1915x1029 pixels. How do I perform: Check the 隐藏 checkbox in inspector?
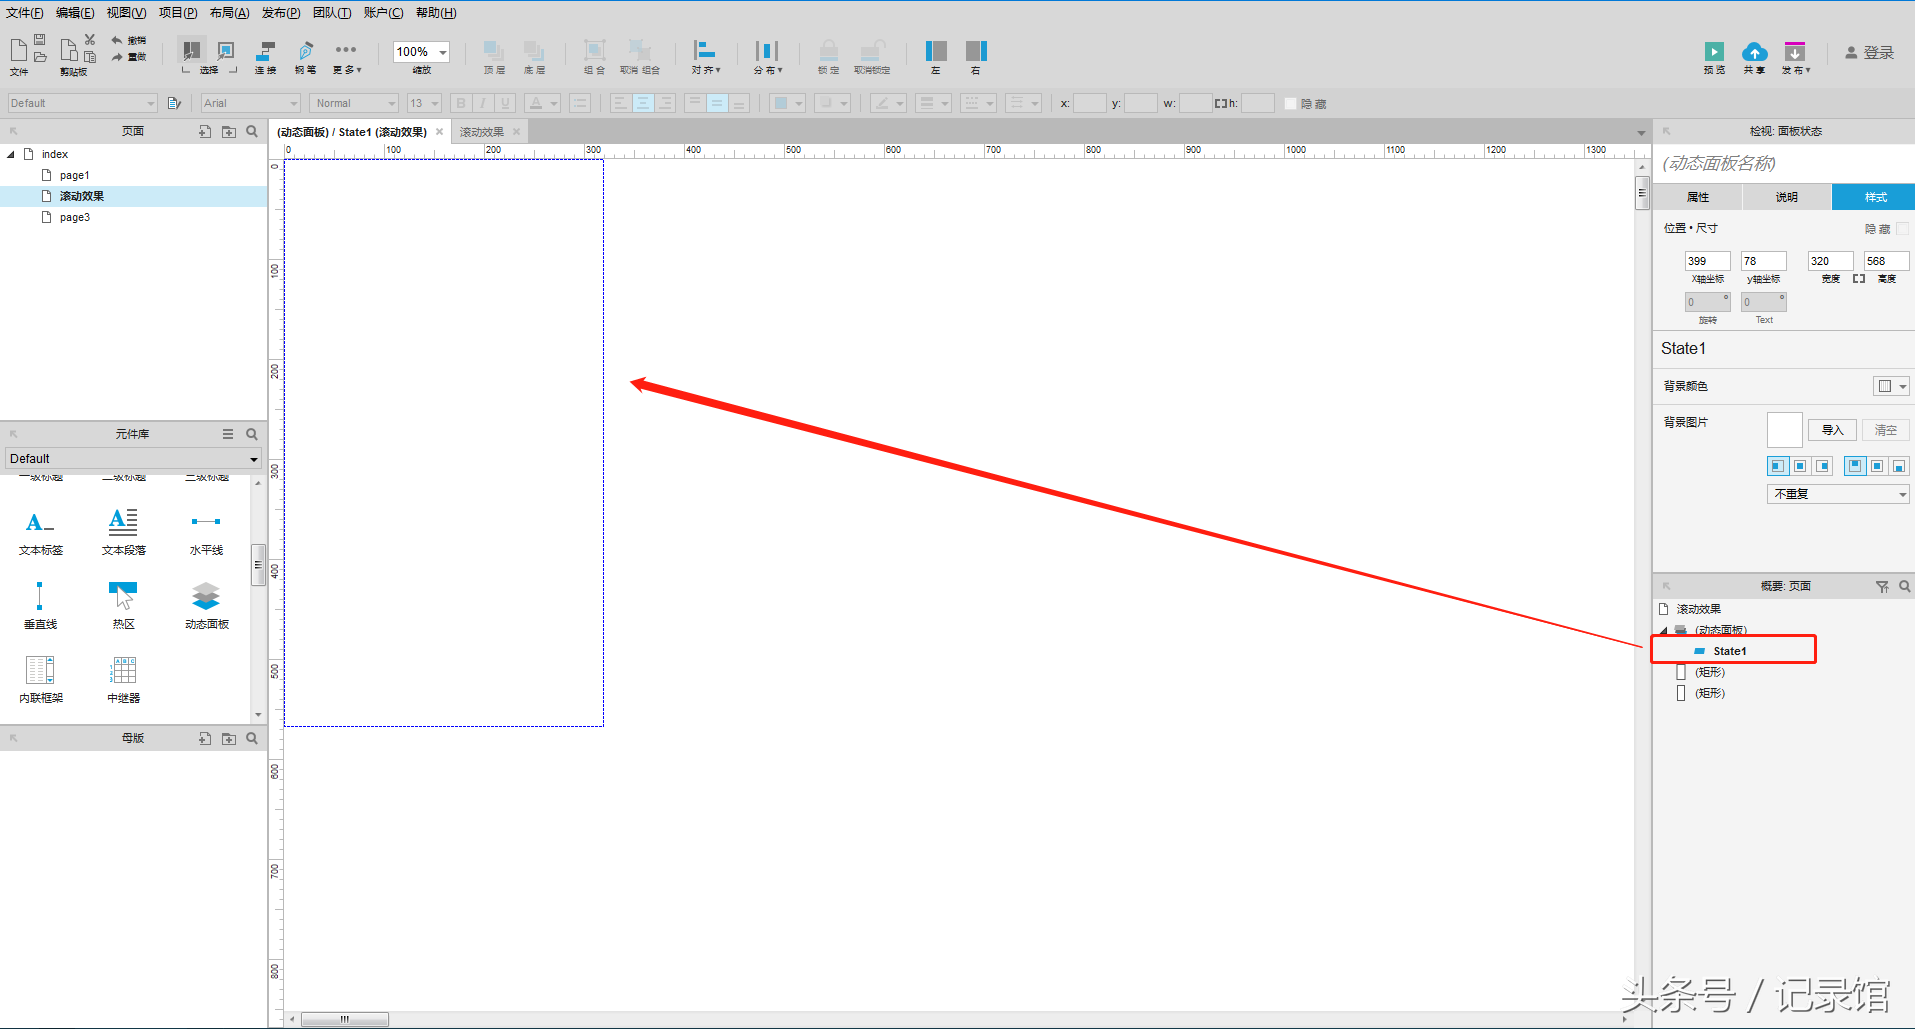[x=1902, y=229]
